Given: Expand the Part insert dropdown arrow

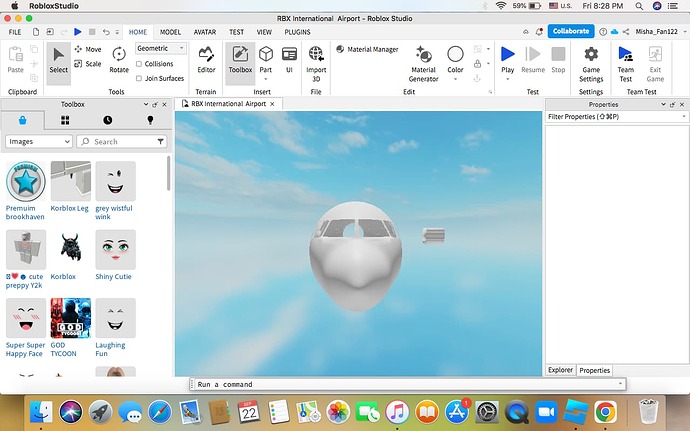Looking at the screenshot, I should point(266,79).
